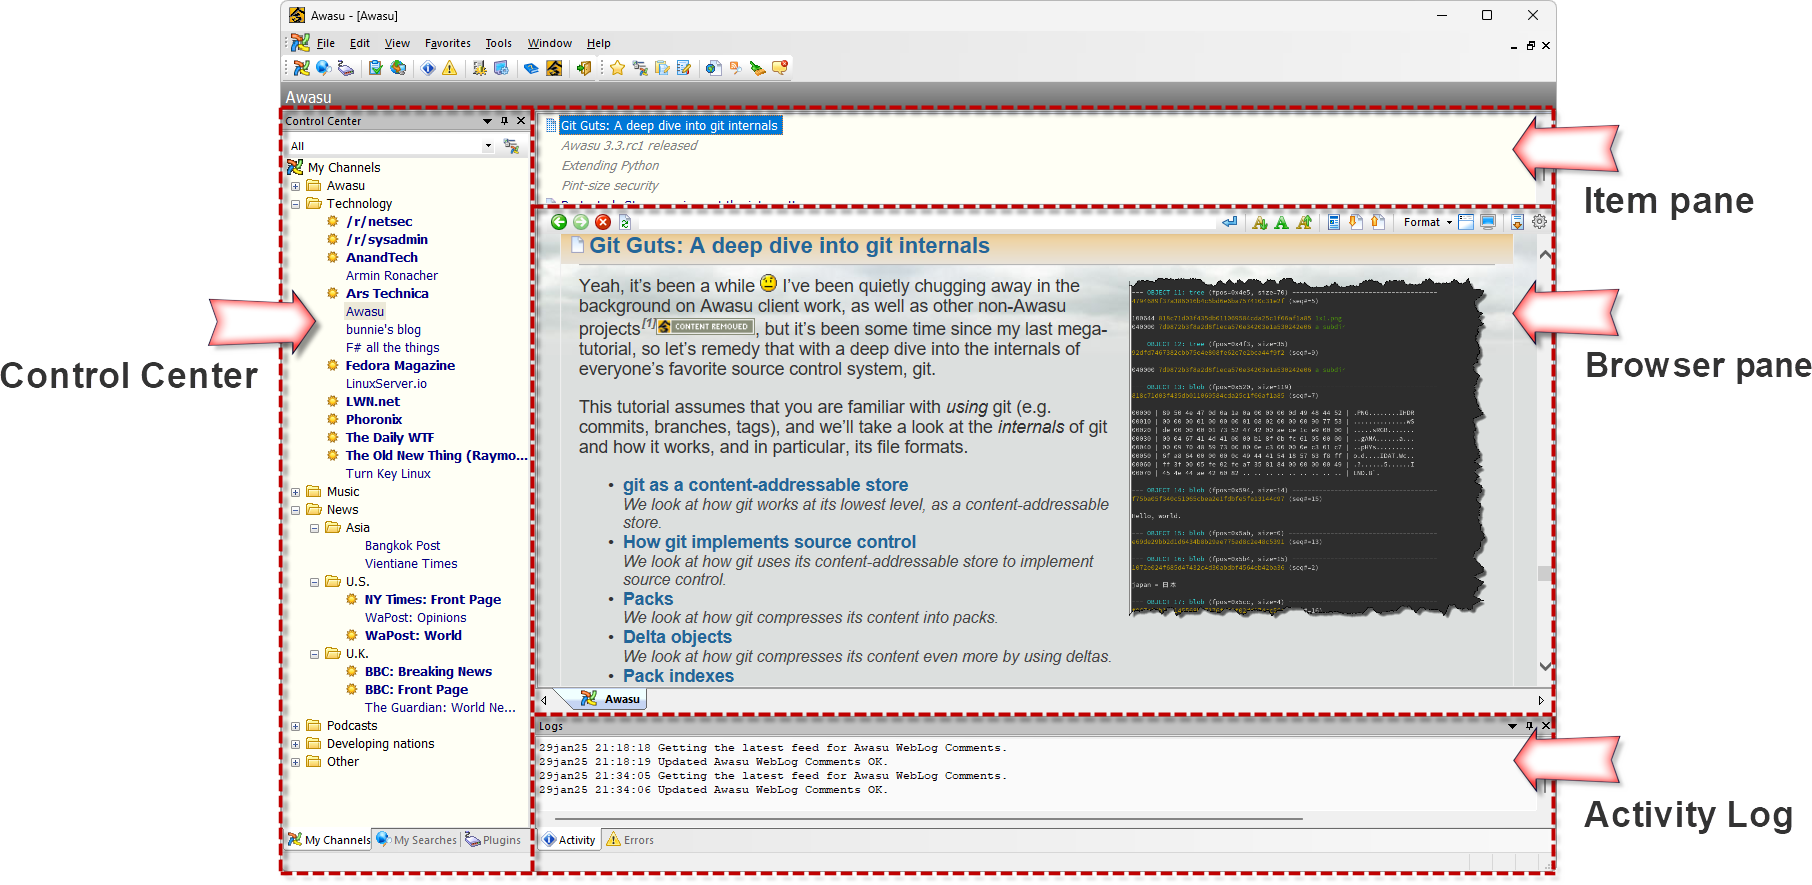Expand the Music folder
1812x885 pixels.
click(295, 492)
